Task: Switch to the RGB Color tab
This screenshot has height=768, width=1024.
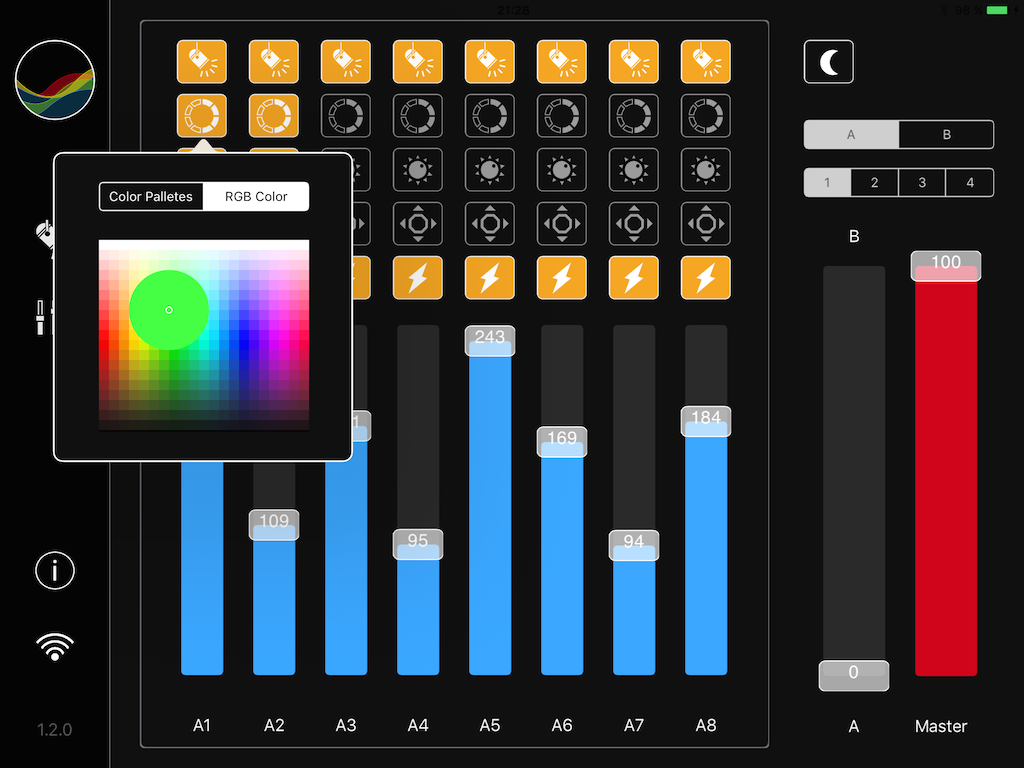Action: pos(256,197)
